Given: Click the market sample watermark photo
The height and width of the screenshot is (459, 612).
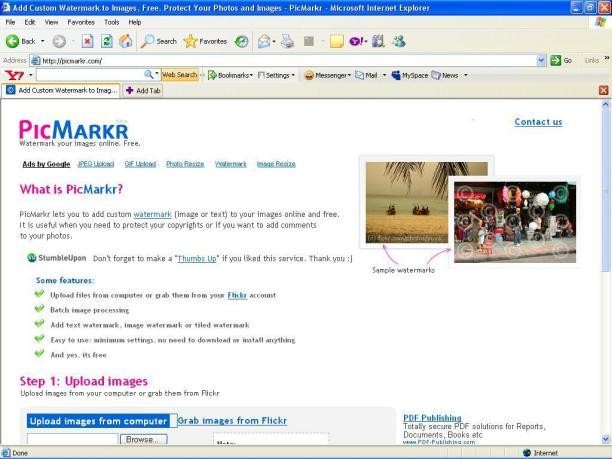Looking at the screenshot, I should (x=515, y=222).
